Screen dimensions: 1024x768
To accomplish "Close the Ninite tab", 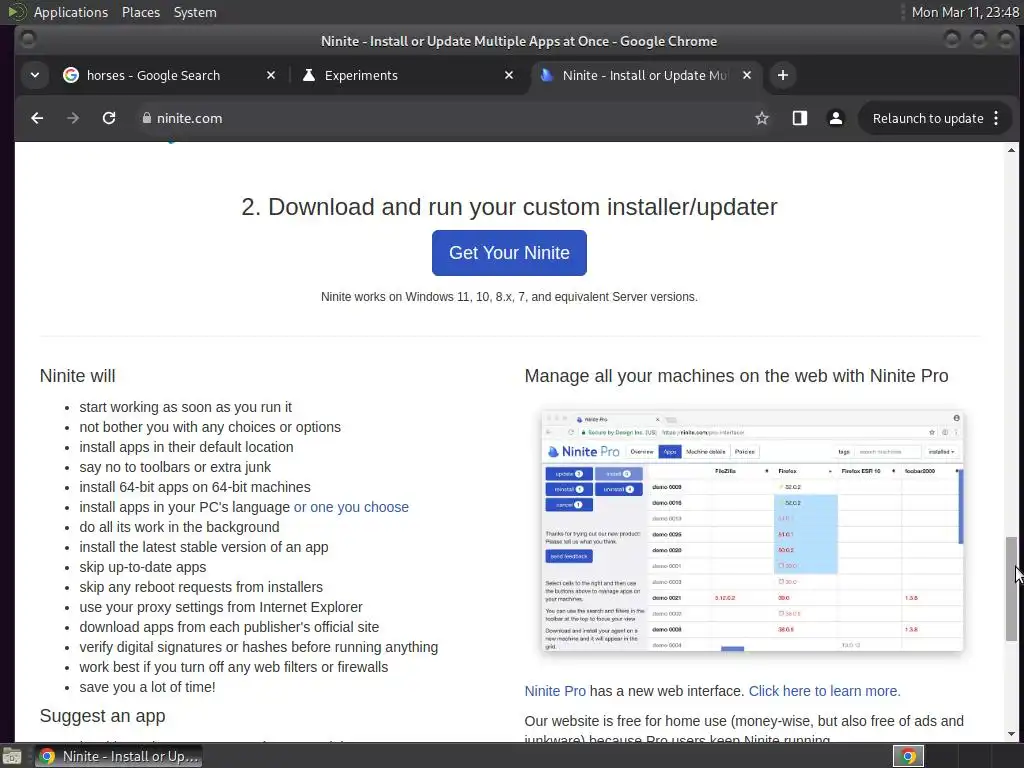I will [x=747, y=75].
